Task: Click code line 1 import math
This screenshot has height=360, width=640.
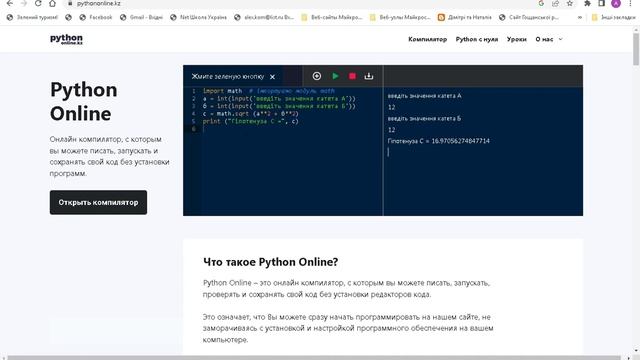Action: [x=269, y=91]
